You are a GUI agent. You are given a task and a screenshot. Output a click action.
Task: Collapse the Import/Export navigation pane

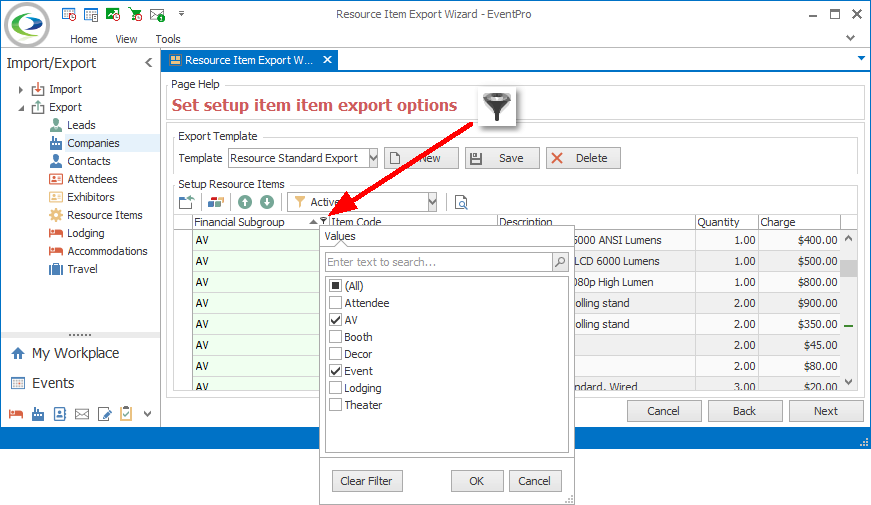pos(148,63)
